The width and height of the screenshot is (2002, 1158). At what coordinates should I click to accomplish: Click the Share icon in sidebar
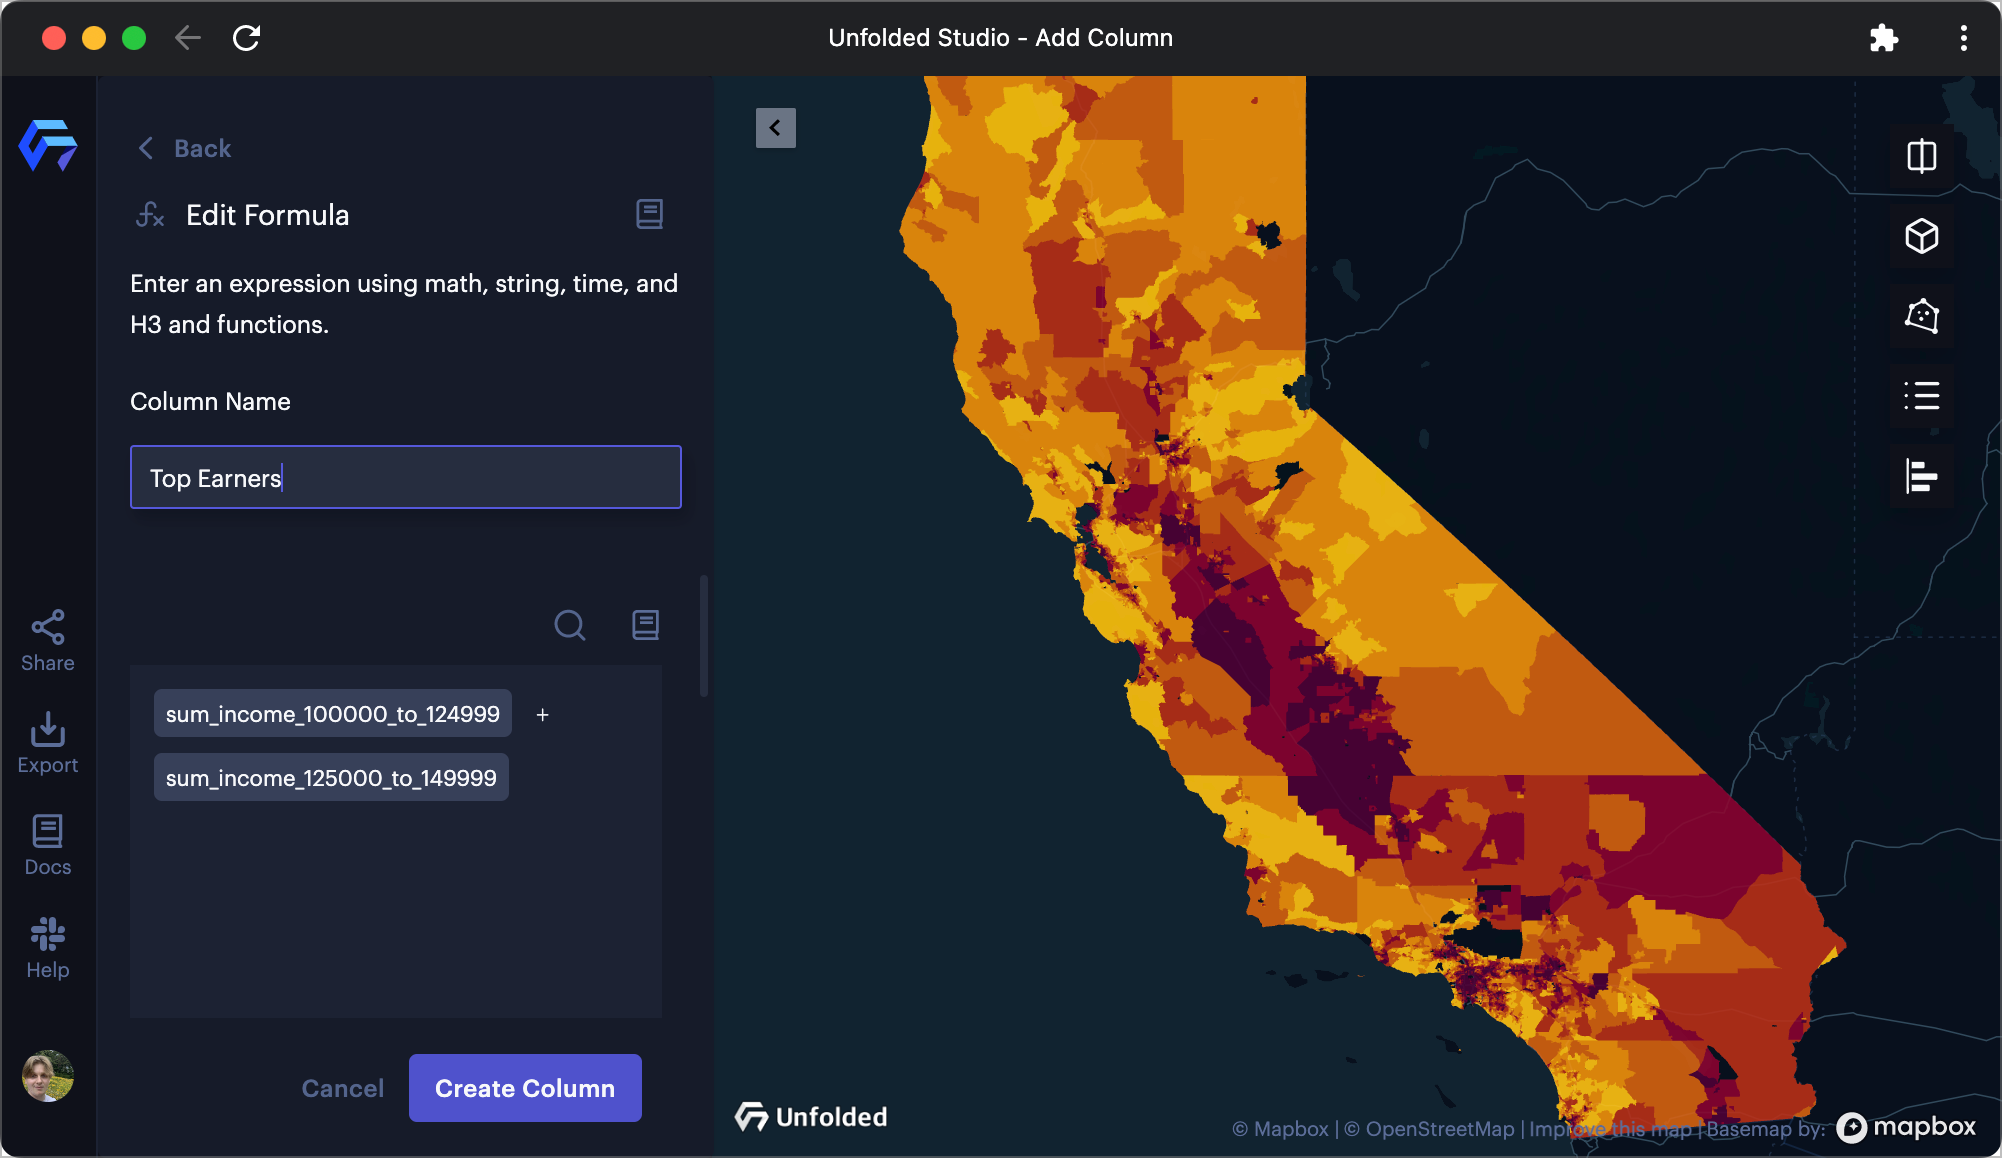(x=47, y=641)
